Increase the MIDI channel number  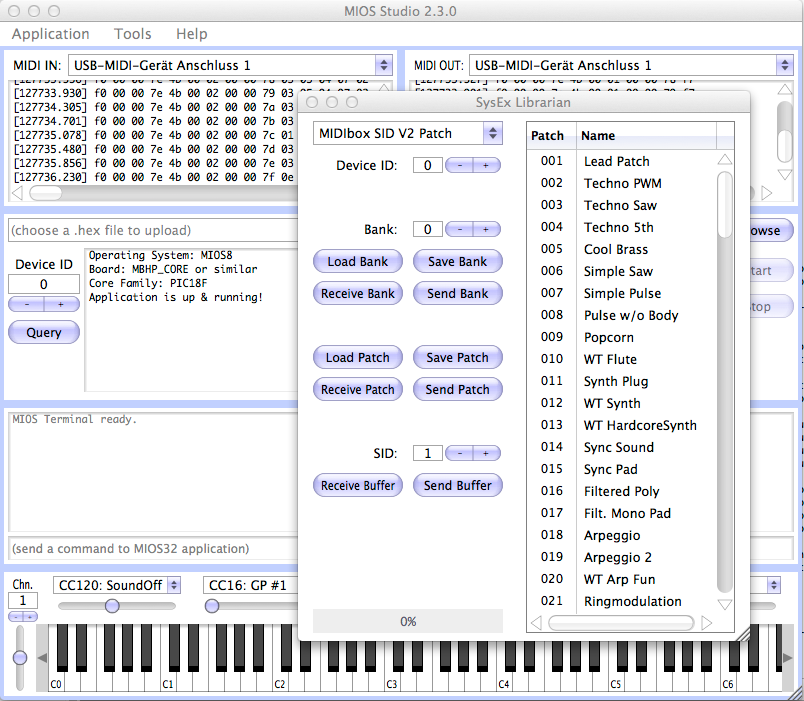(x=30, y=617)
